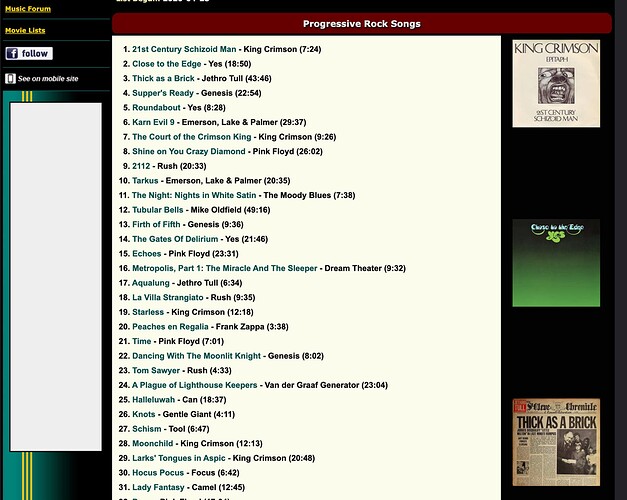The height and width of the screenshot is (500, 627).
Task: Open Larks' Tongues in Aspic link
Action: 179,458
